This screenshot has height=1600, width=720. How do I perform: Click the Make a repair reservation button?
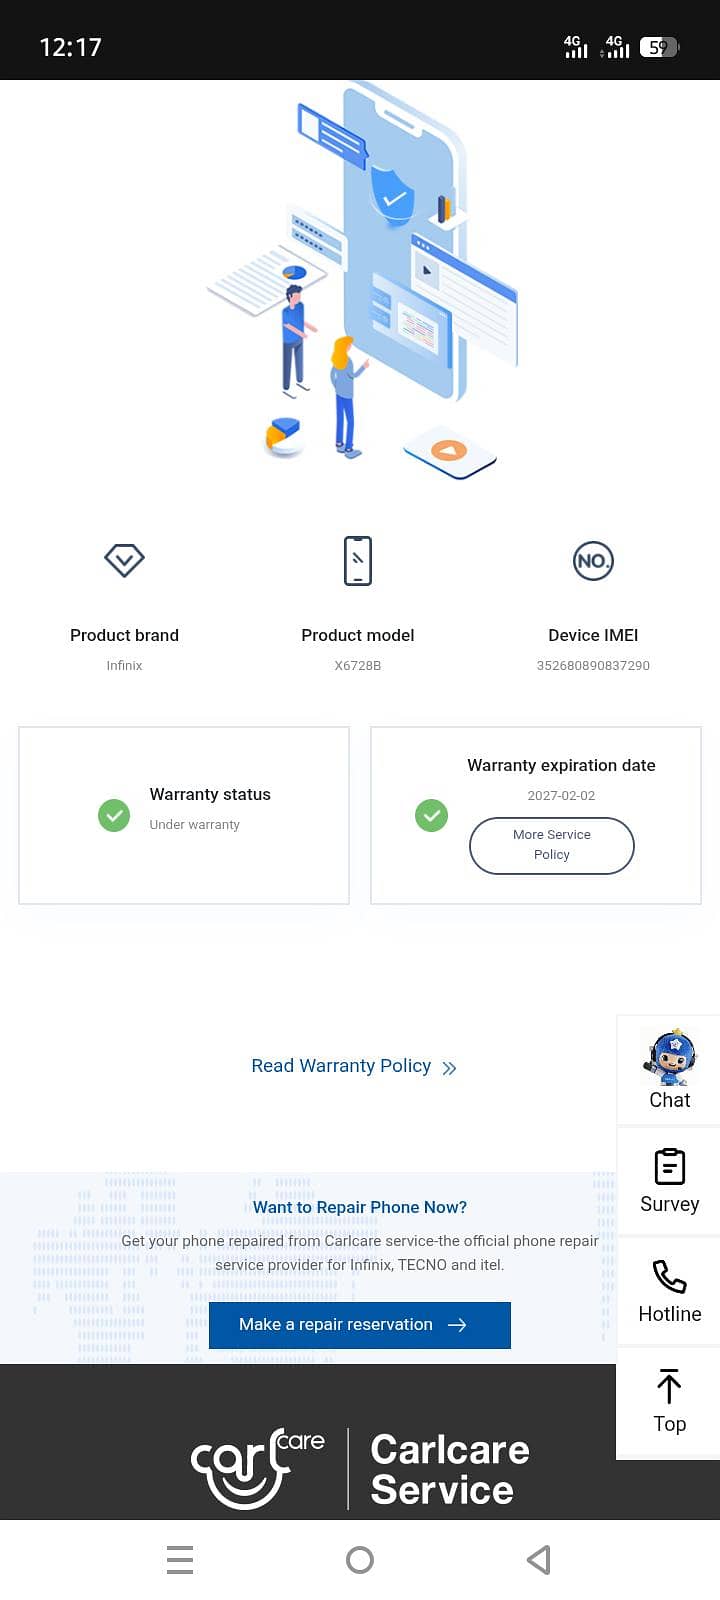click(x=360, y=1325)
